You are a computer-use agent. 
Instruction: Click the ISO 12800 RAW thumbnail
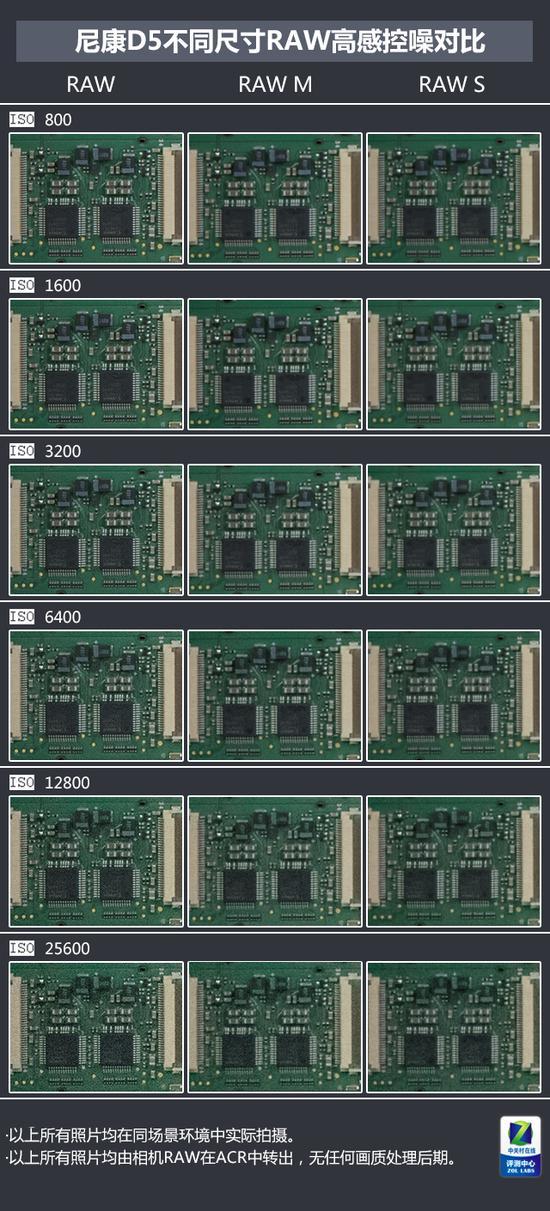pos(96,862)
